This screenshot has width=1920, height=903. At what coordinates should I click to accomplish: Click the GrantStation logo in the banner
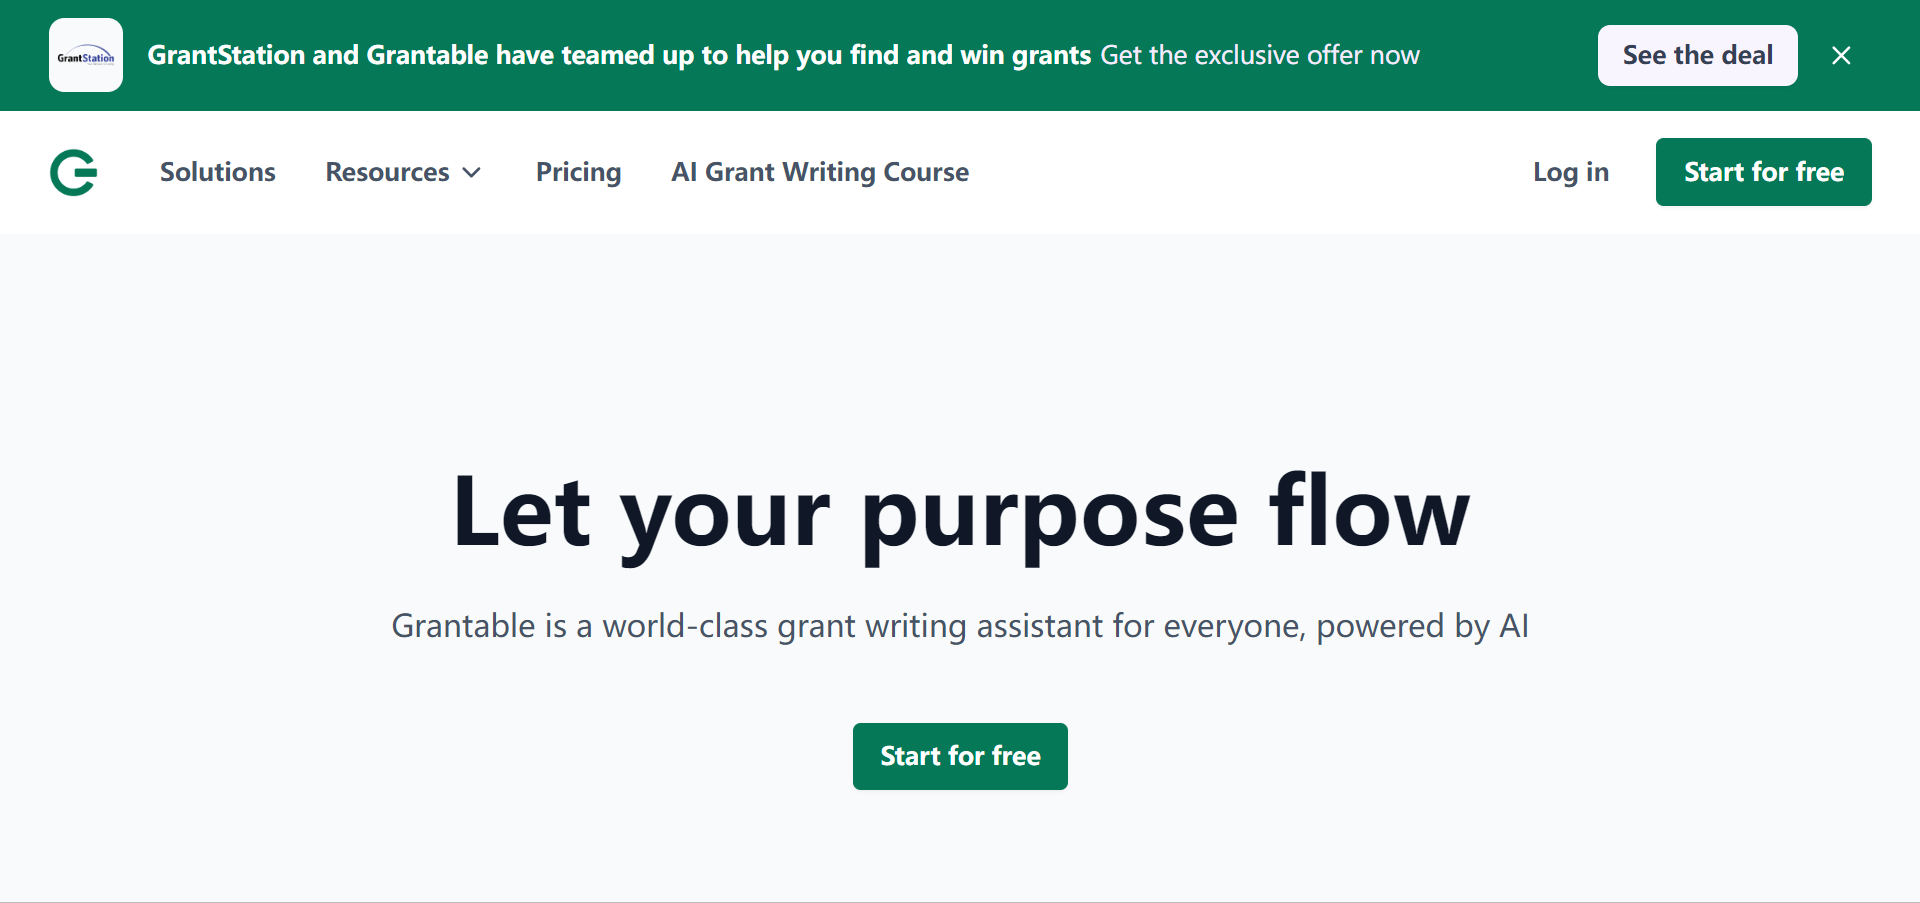point(86,55)
